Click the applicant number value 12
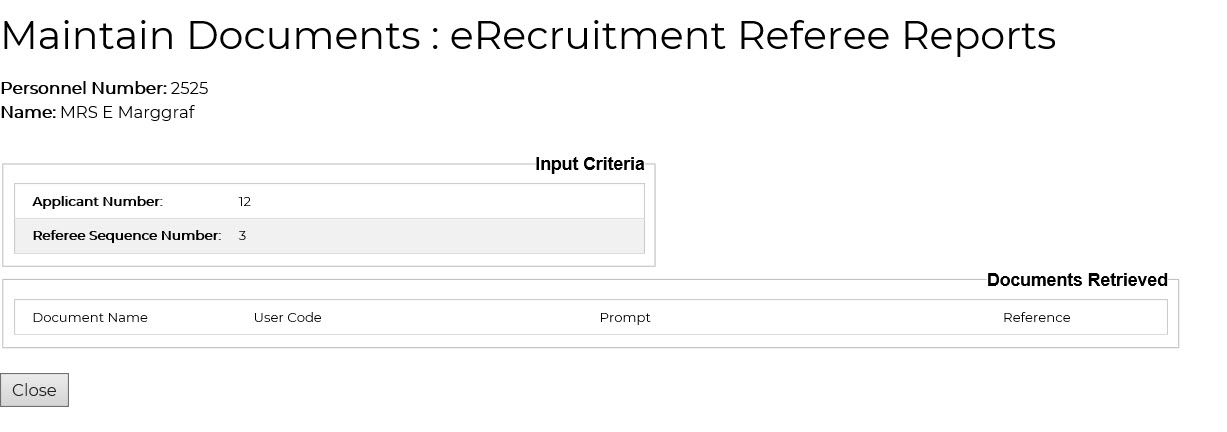This screenshot has width=1227, height=432. point(245,201)
